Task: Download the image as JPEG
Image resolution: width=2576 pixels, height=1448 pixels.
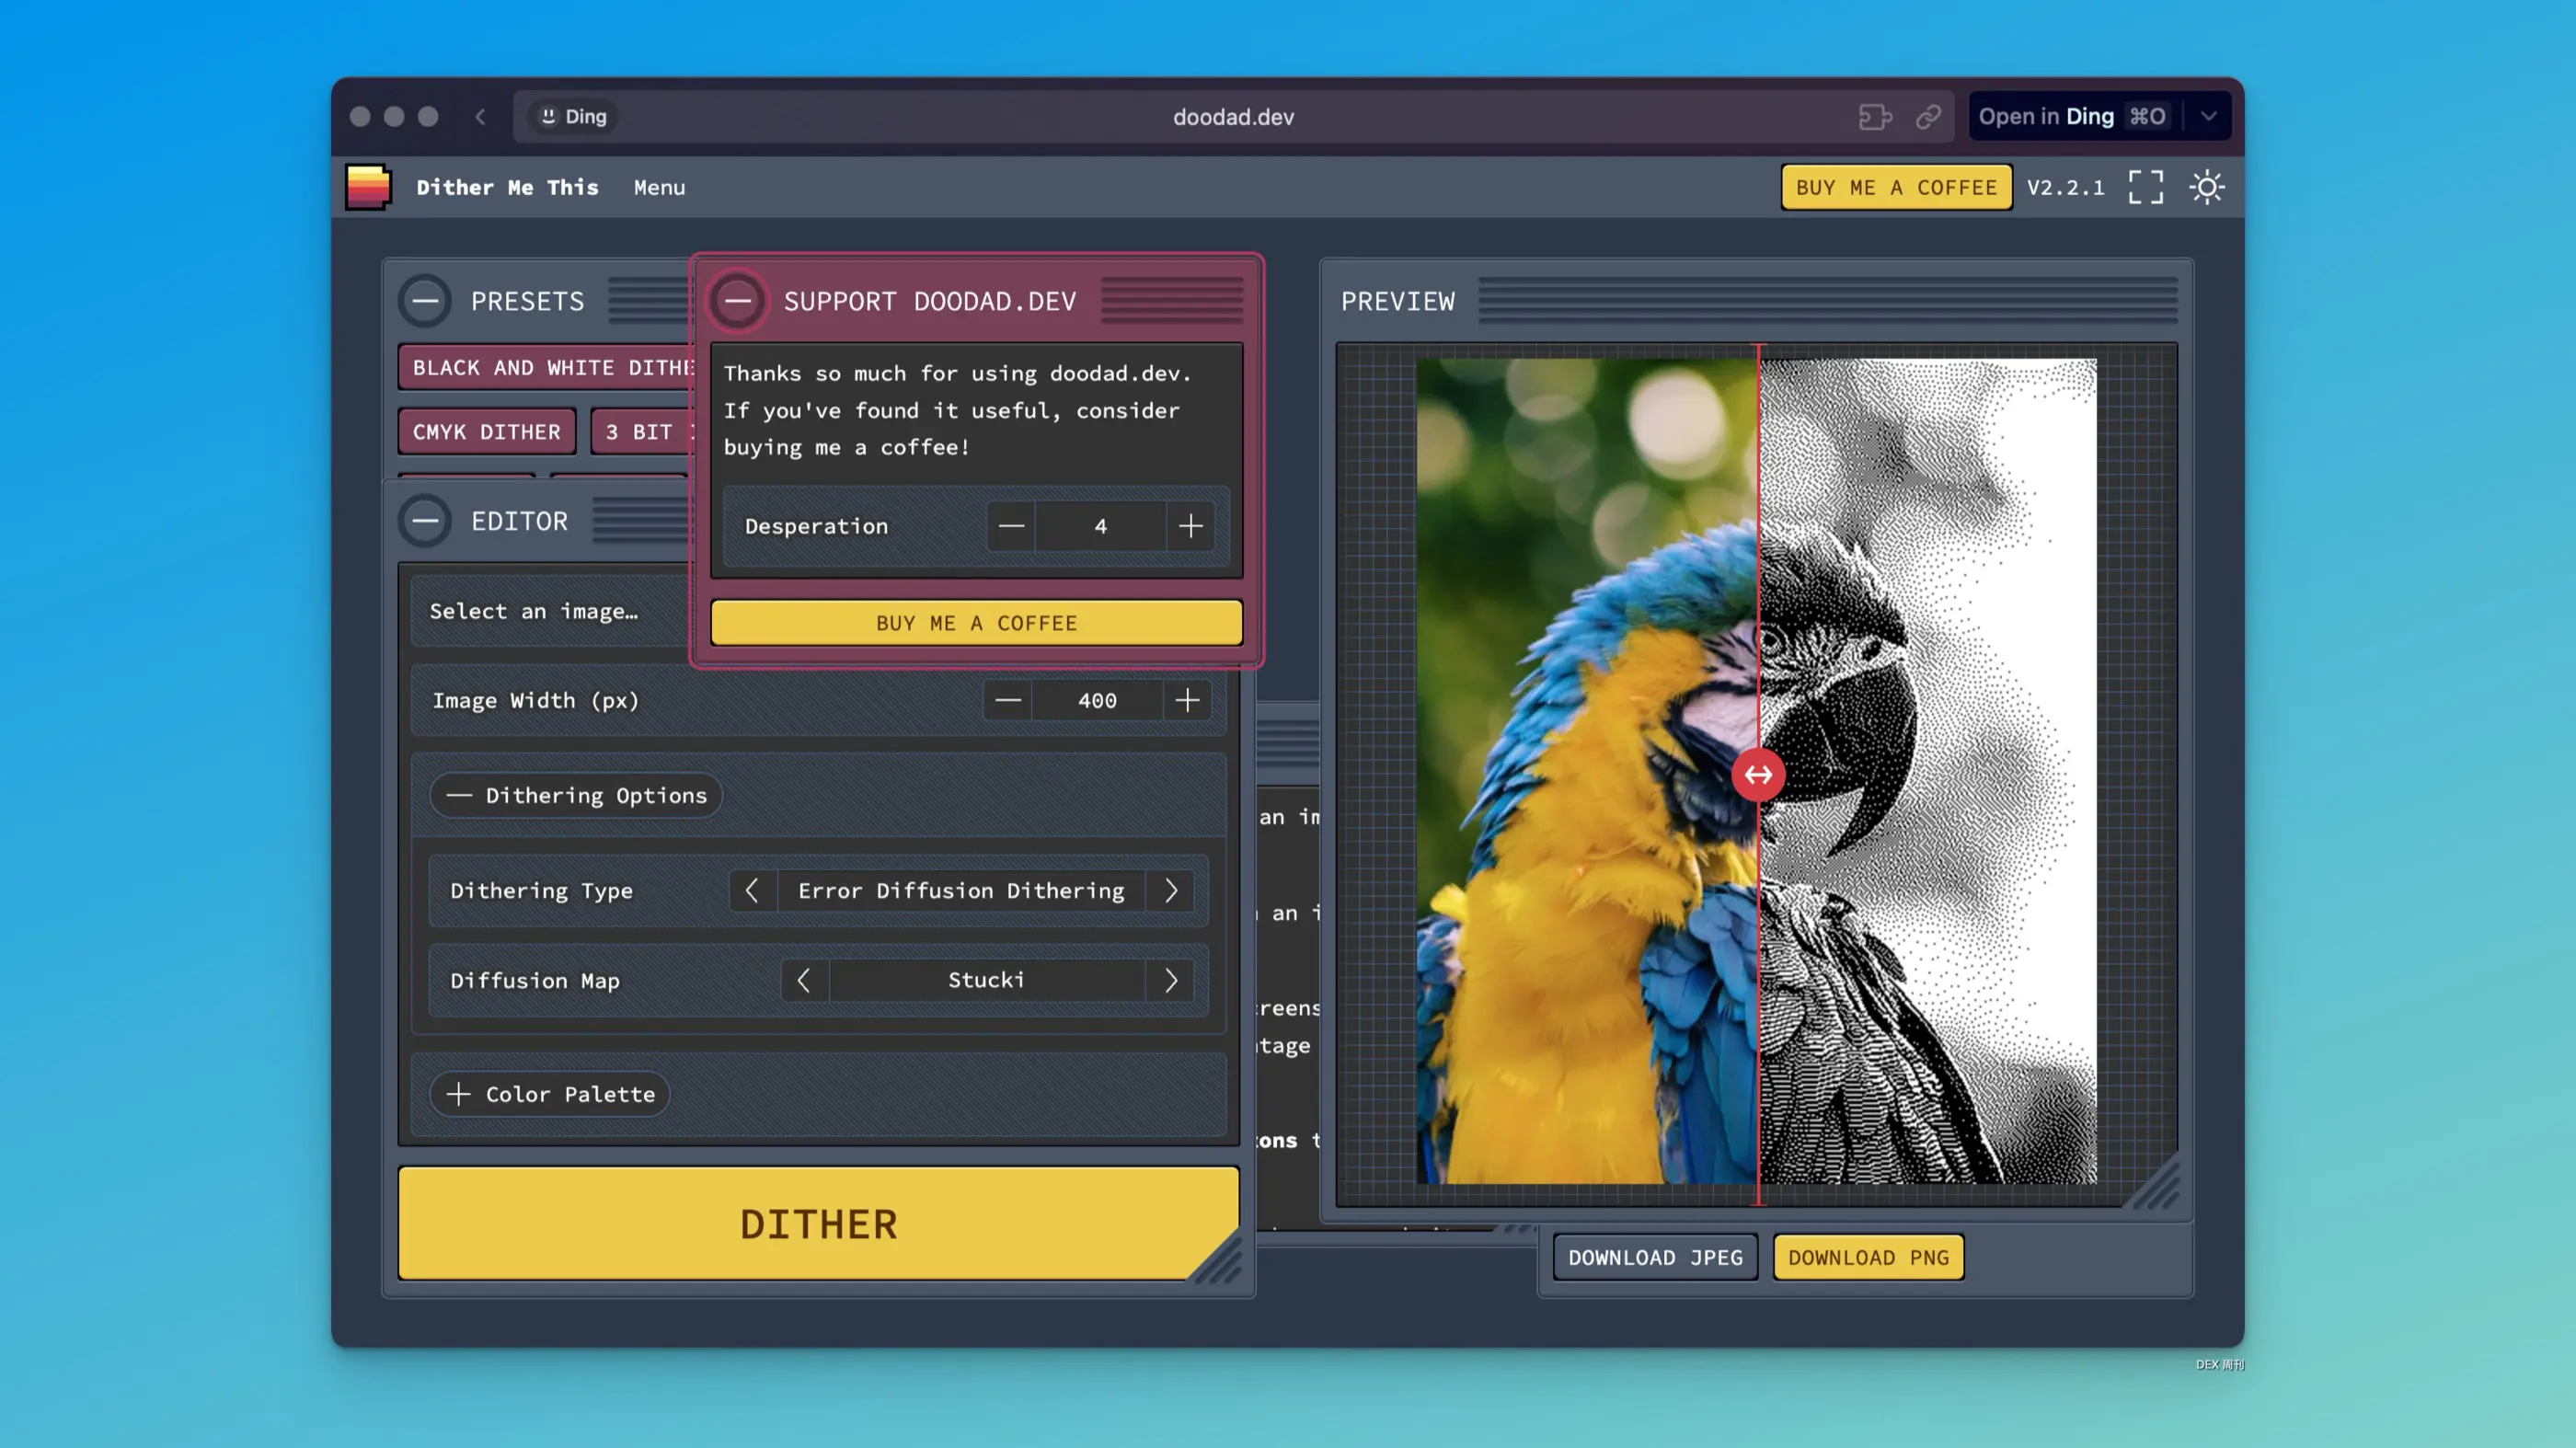Action: [1655, 1257]
